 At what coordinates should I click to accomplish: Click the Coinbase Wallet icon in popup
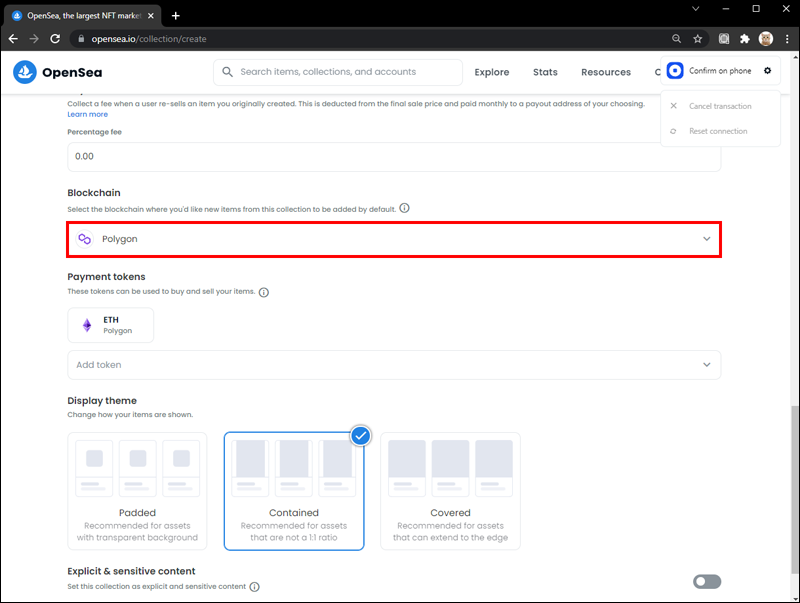675,70
